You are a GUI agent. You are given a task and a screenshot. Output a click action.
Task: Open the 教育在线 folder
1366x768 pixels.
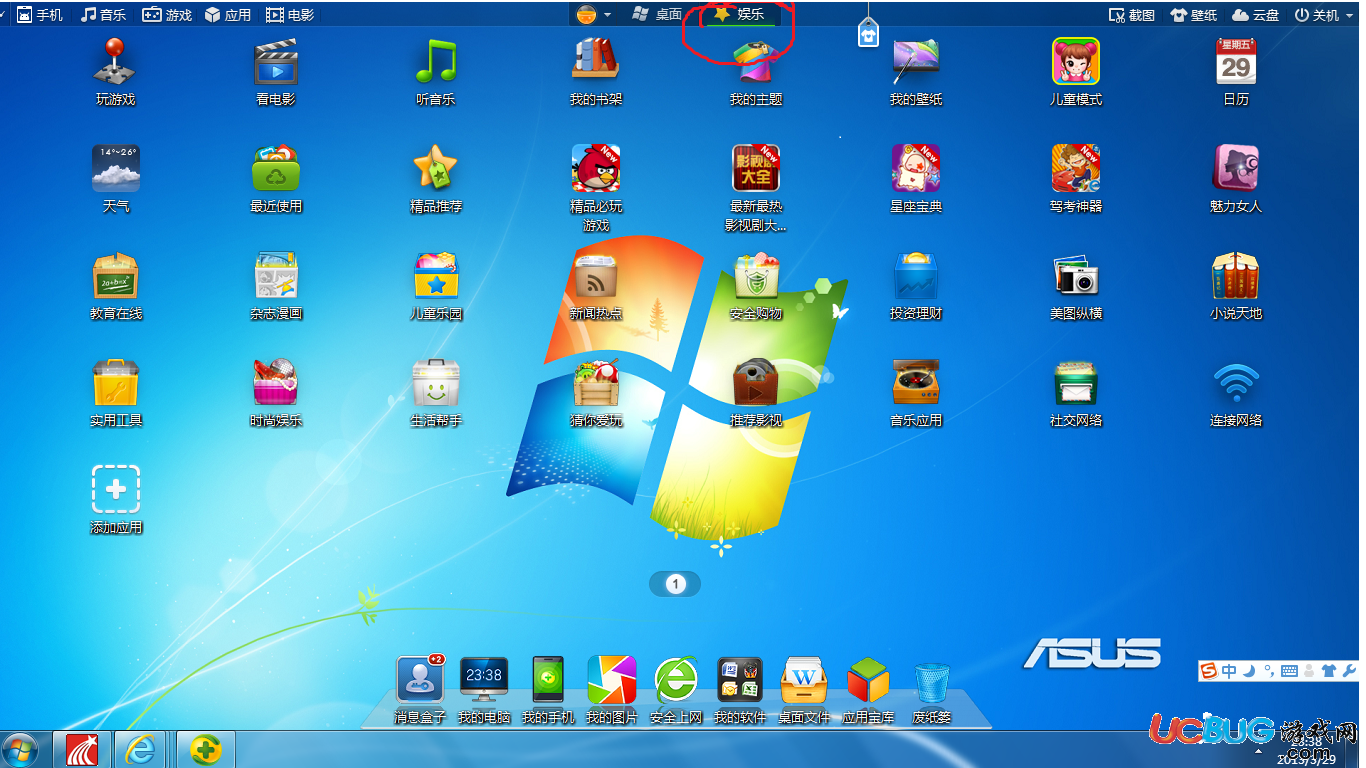coord(116,276)
